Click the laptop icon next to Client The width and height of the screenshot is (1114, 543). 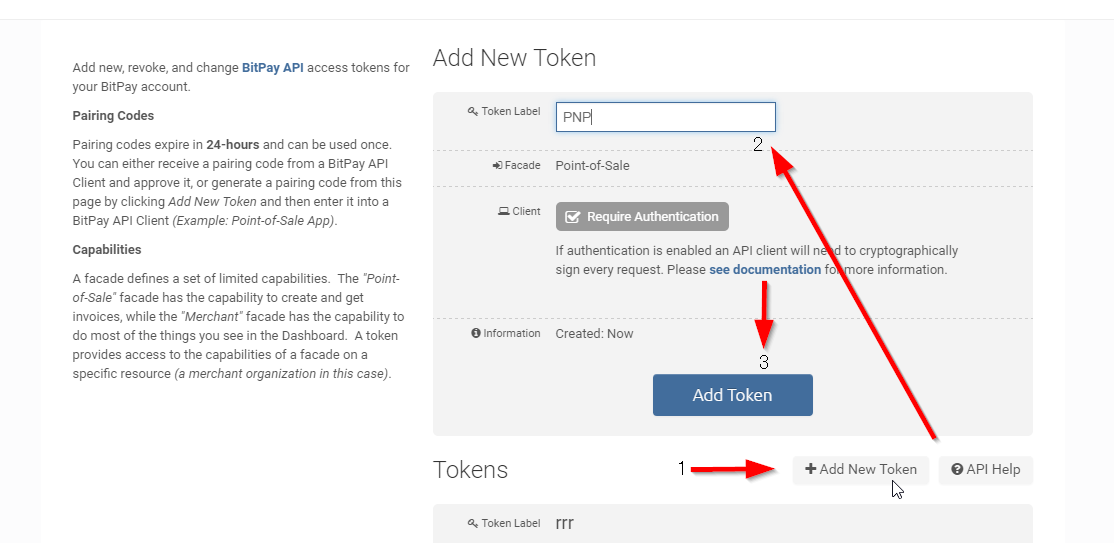(503, 211)
